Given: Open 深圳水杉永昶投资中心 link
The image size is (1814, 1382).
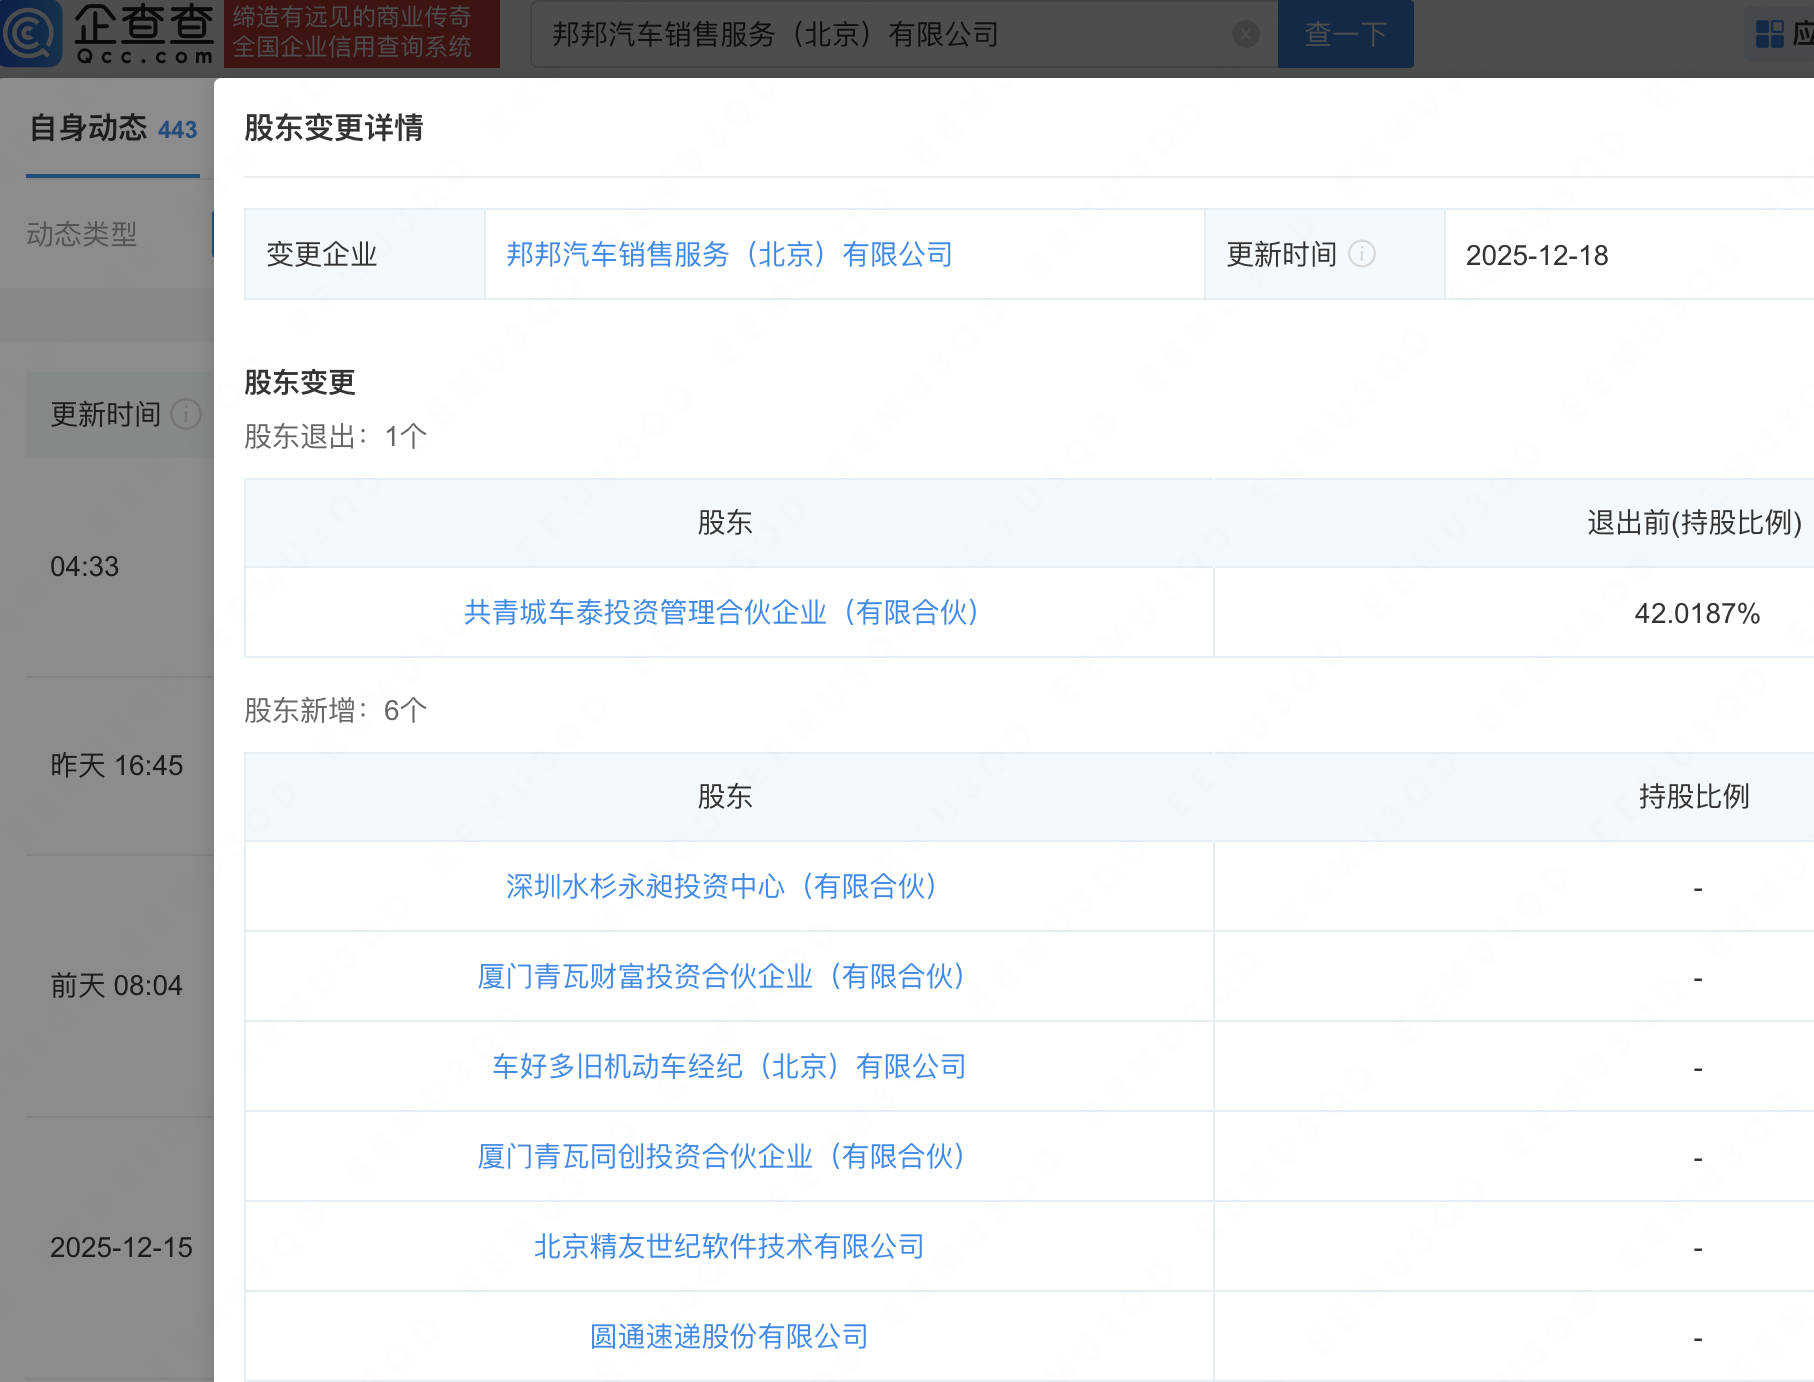Looking at the screenshot, I should point(721,887).
